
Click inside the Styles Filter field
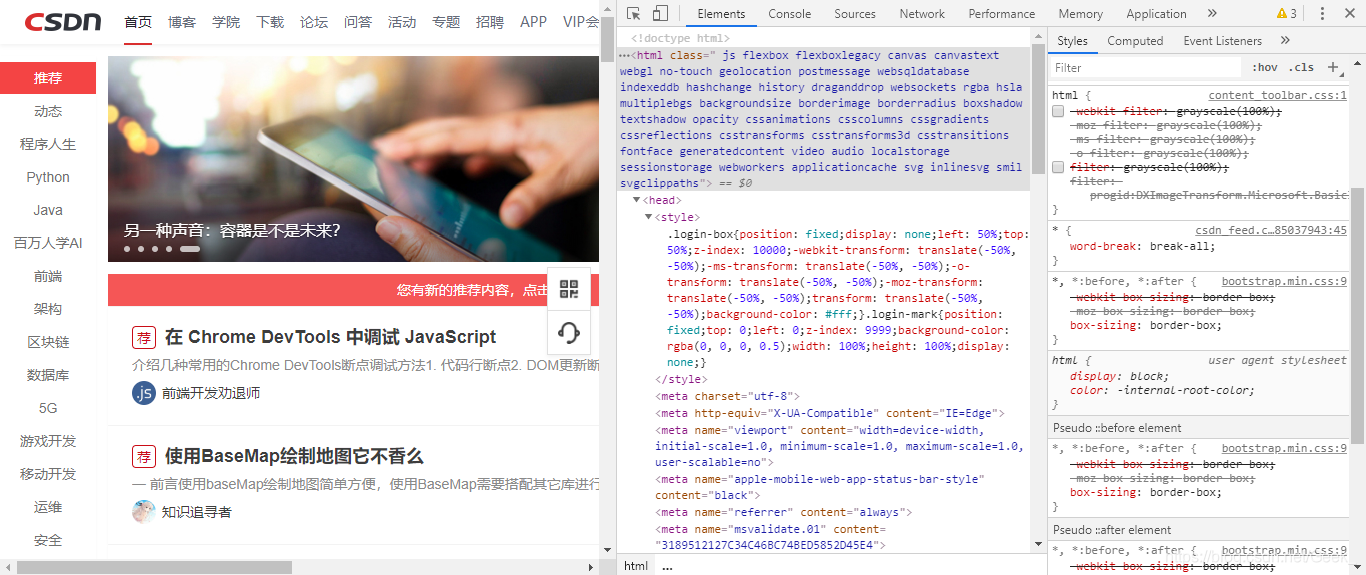(x=1146, y=67)
